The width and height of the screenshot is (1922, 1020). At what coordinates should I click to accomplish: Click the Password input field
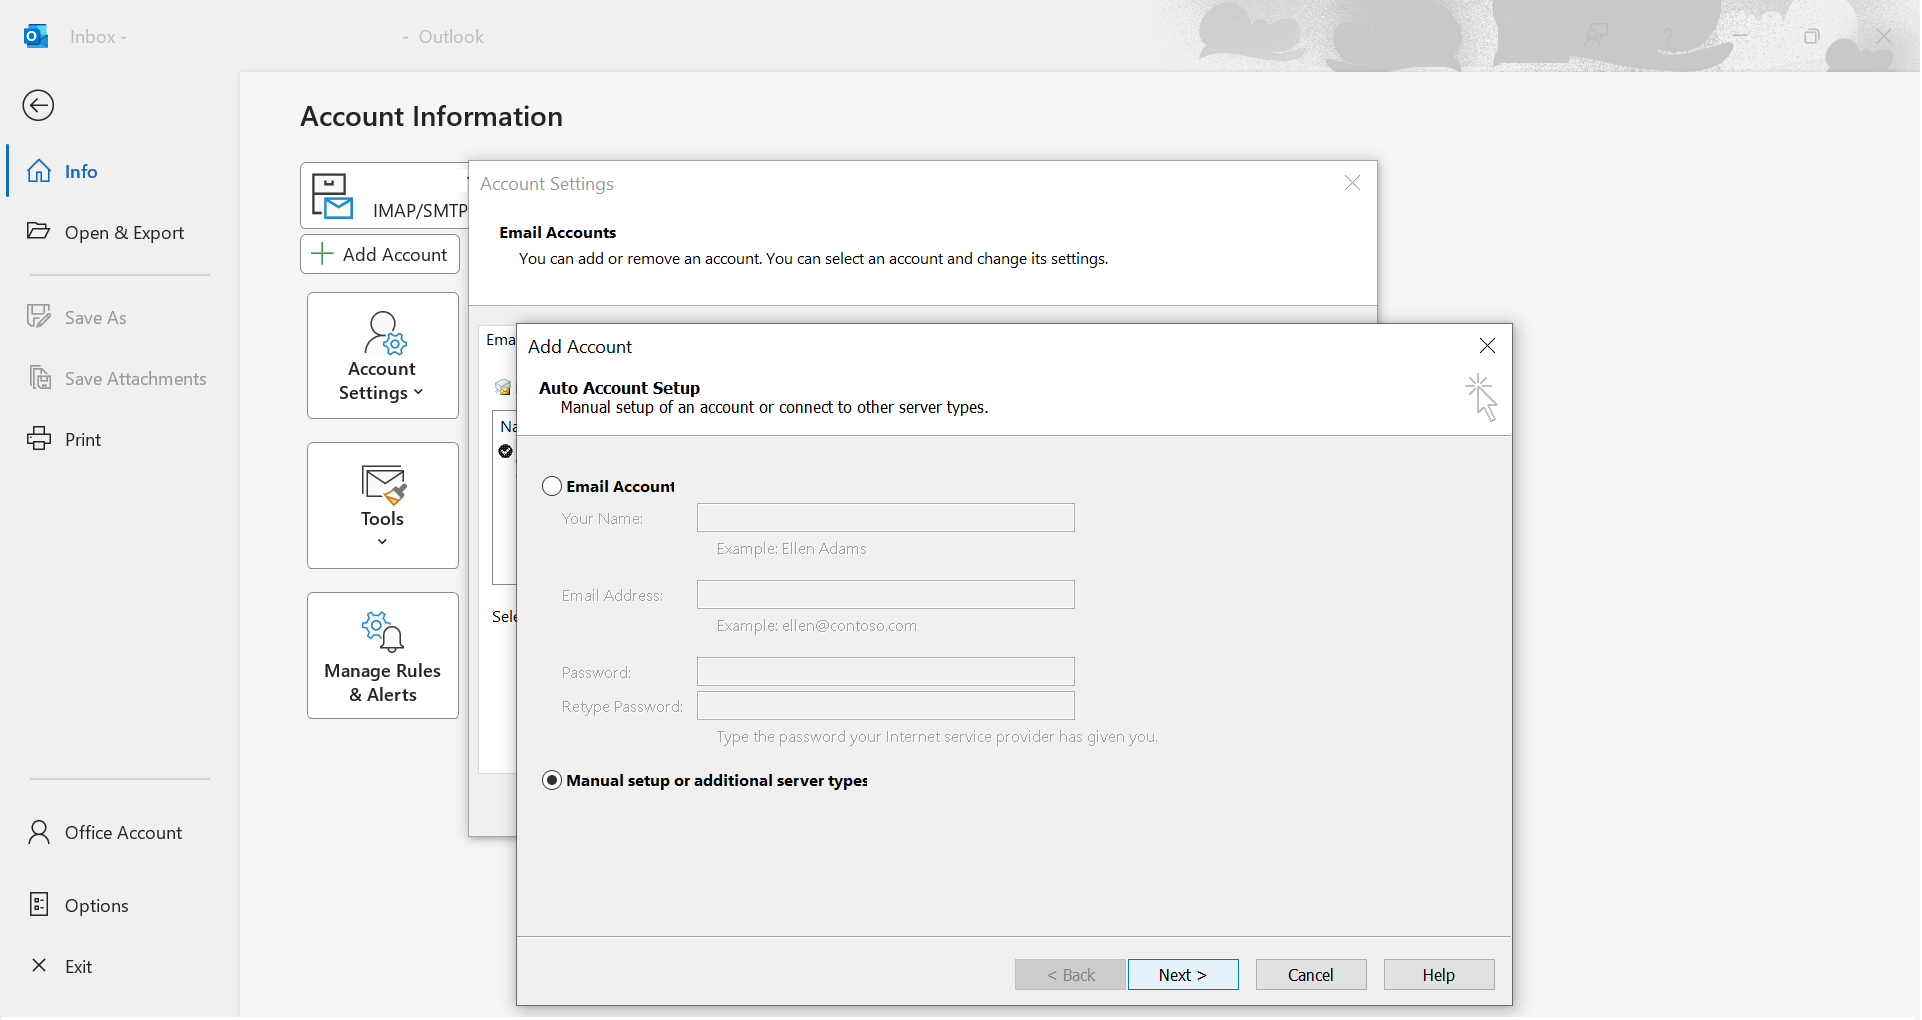(886, 672)
